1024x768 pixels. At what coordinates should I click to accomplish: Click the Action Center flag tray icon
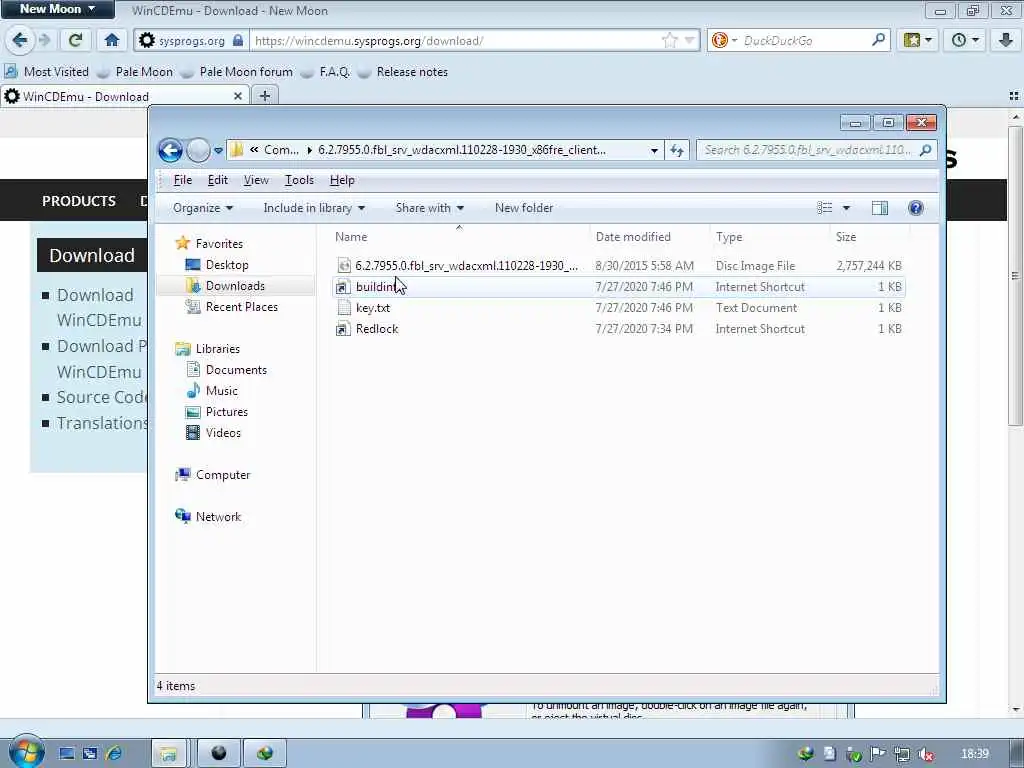[x=877, y=754]
